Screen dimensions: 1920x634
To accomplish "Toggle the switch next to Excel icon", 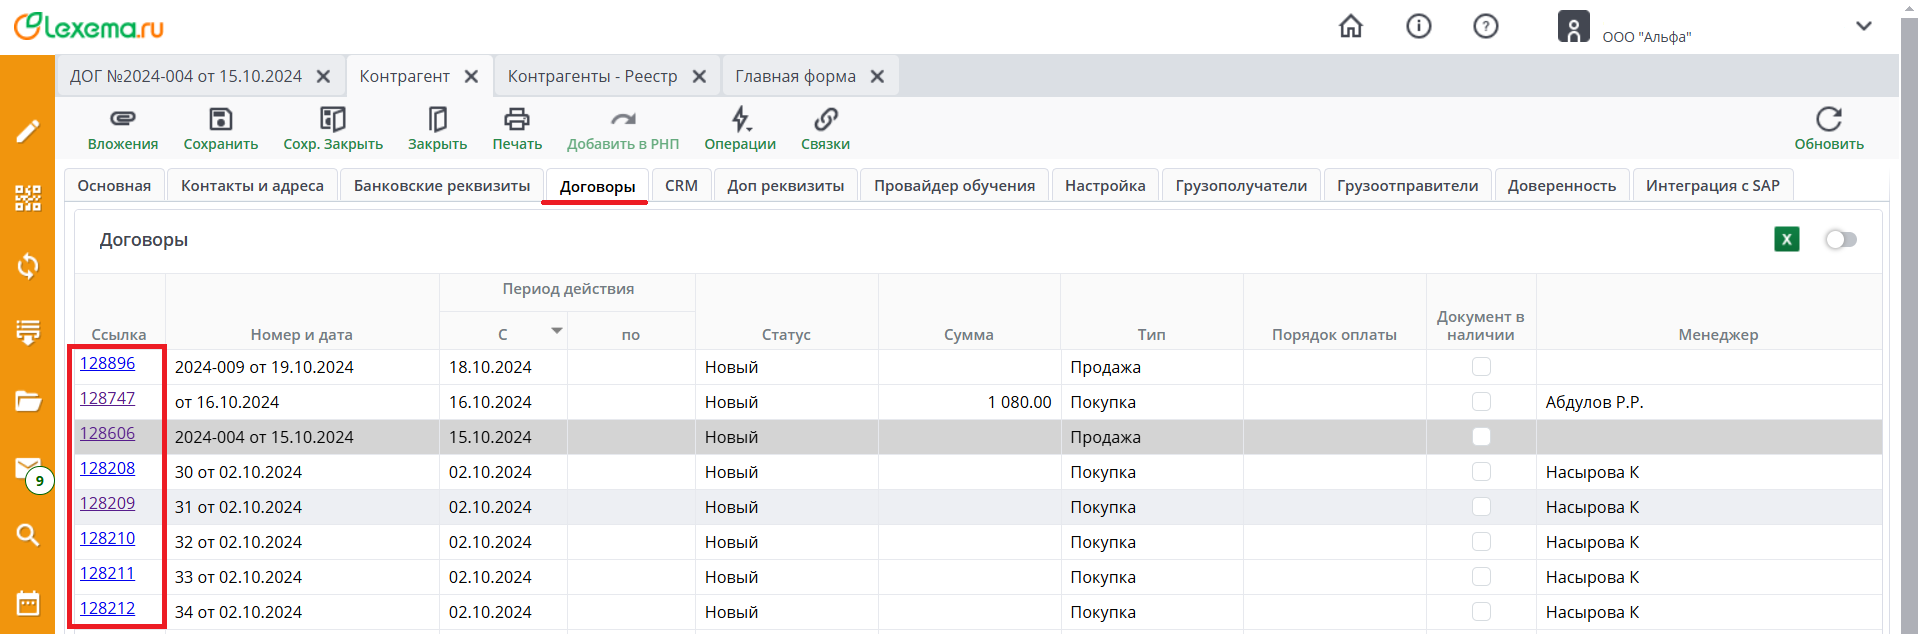I will click(1840, 240).
